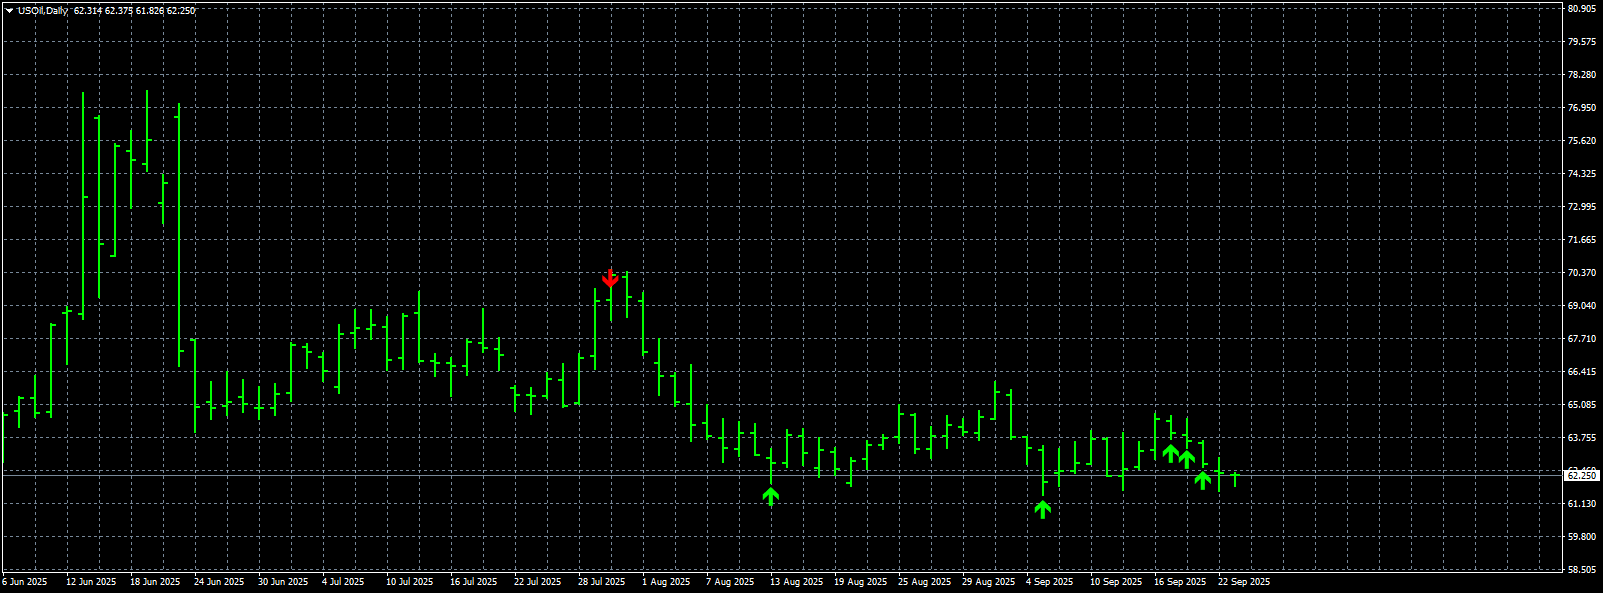This screenshot has width=1603, height=593.
Task: Click the 30 Jun 2025 date label
Action: coord(283,581)
